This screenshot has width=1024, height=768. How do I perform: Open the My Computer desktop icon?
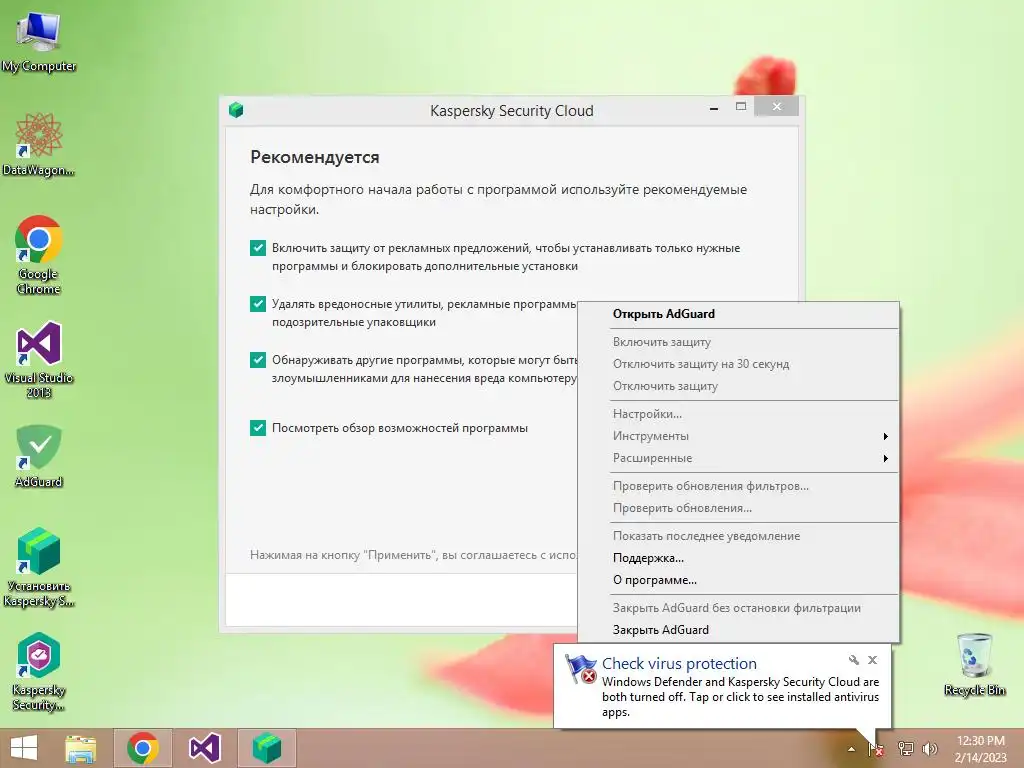coord(39,42)
